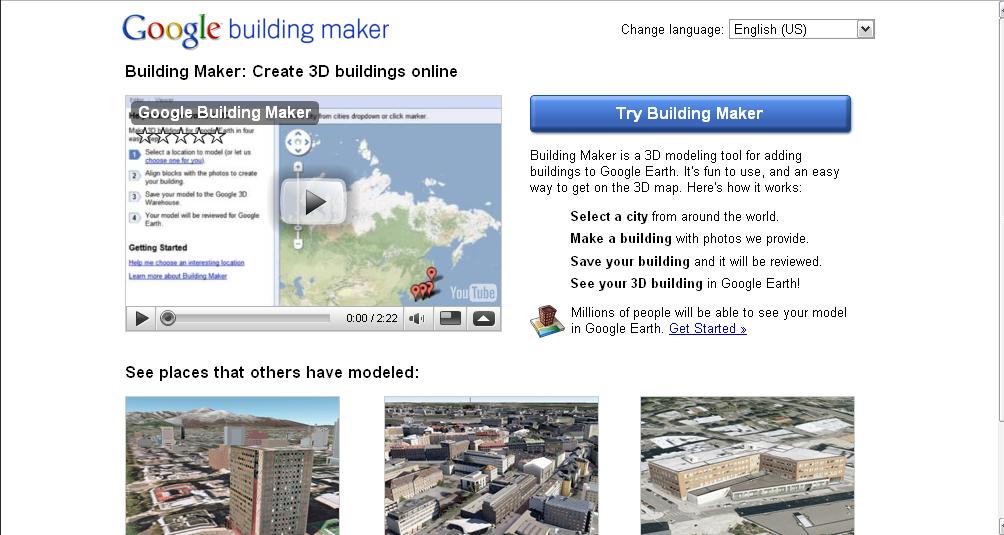This screenshot has height=535, width=1004.
Task: Click the red map markers in video
Action: click(x=425, y=285)
